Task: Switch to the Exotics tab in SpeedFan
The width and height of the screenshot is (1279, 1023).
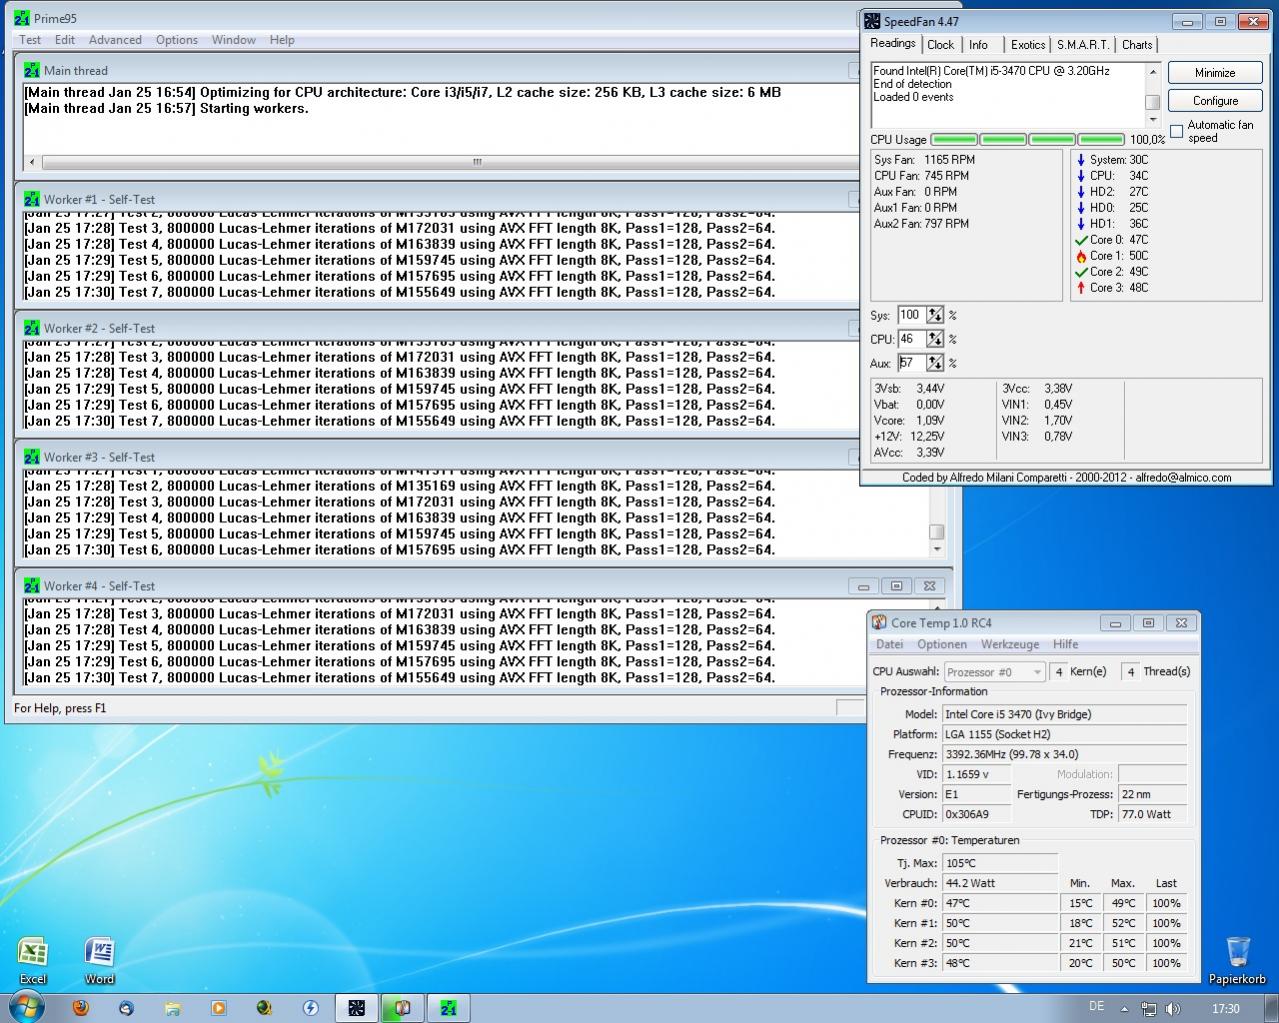Action: point(1028,45)
